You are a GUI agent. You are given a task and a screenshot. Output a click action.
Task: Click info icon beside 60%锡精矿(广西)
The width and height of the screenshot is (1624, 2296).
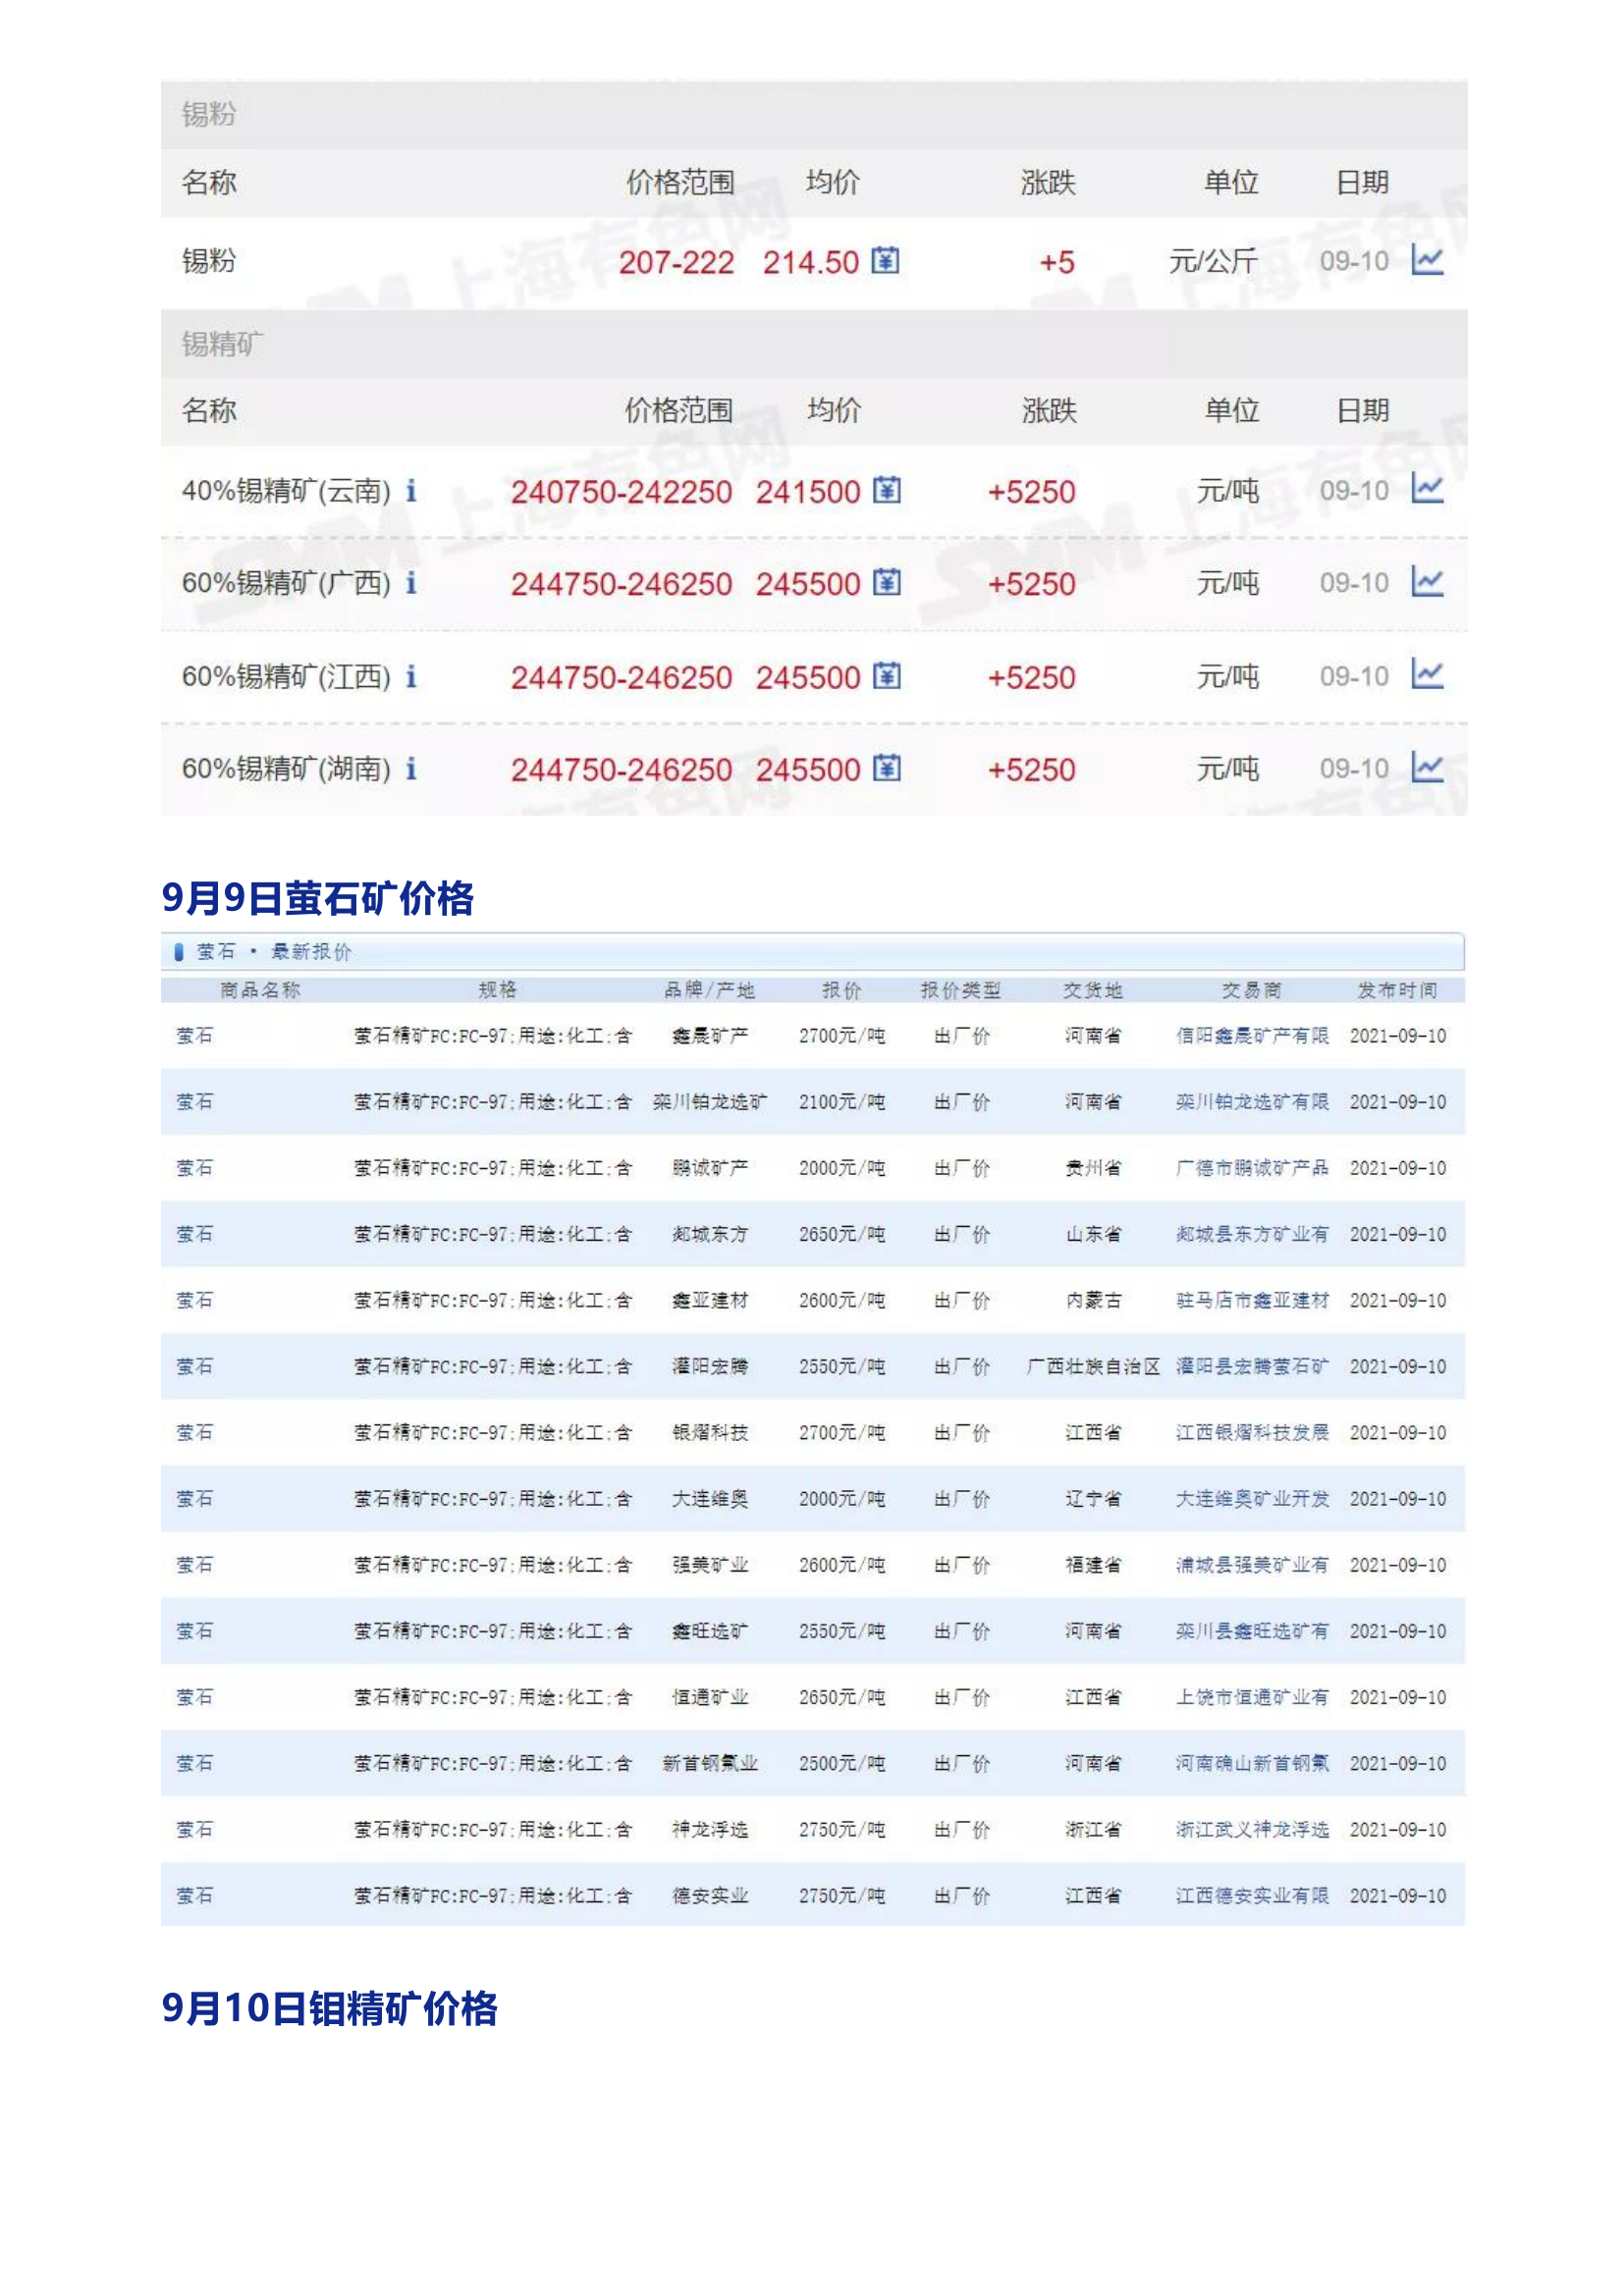(x=410, y=583)
